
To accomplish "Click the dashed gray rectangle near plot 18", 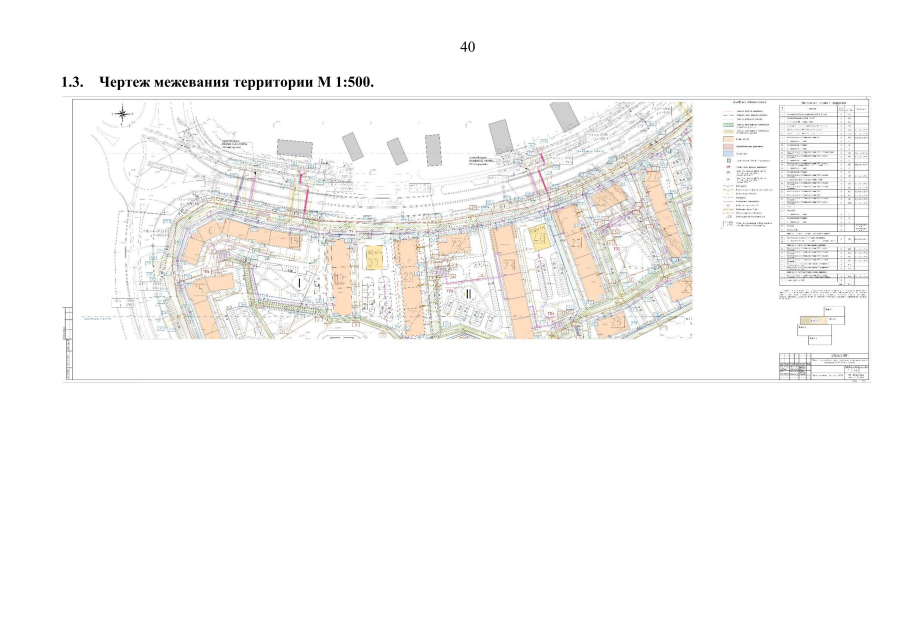I will click(295, 148).
